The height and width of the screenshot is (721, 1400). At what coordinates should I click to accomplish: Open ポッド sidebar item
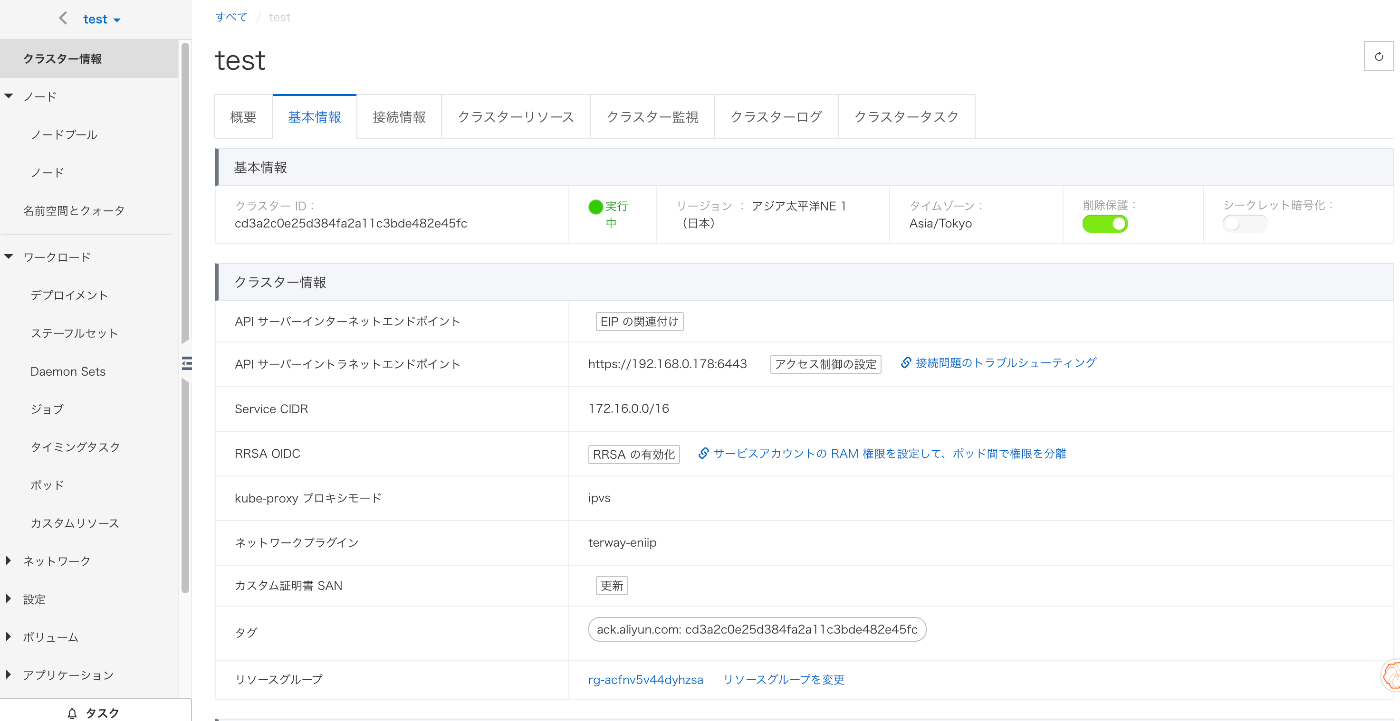pyautogui.click(x=47, y=485)
